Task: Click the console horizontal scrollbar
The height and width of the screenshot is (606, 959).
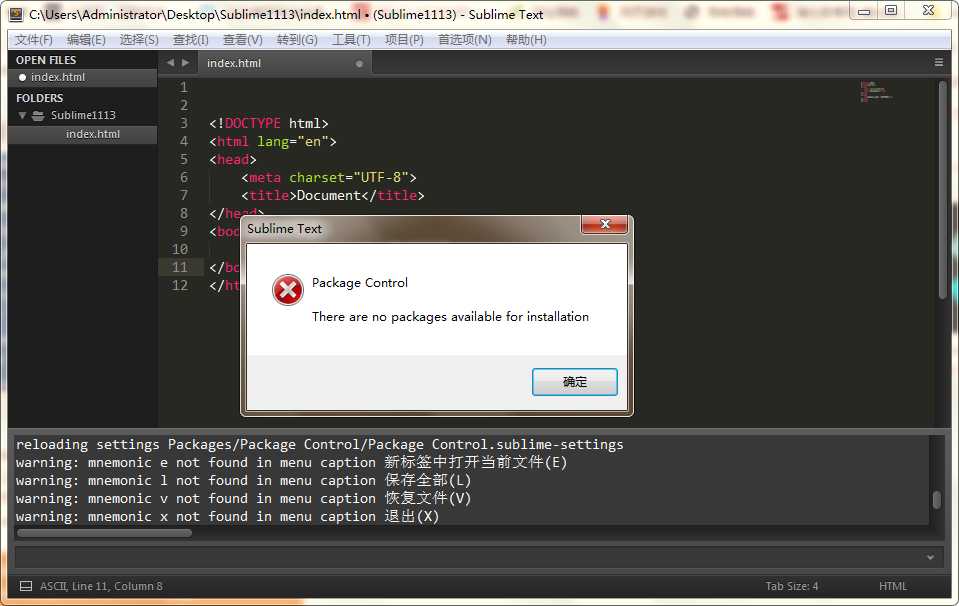Action: click(x=104, y=533)
